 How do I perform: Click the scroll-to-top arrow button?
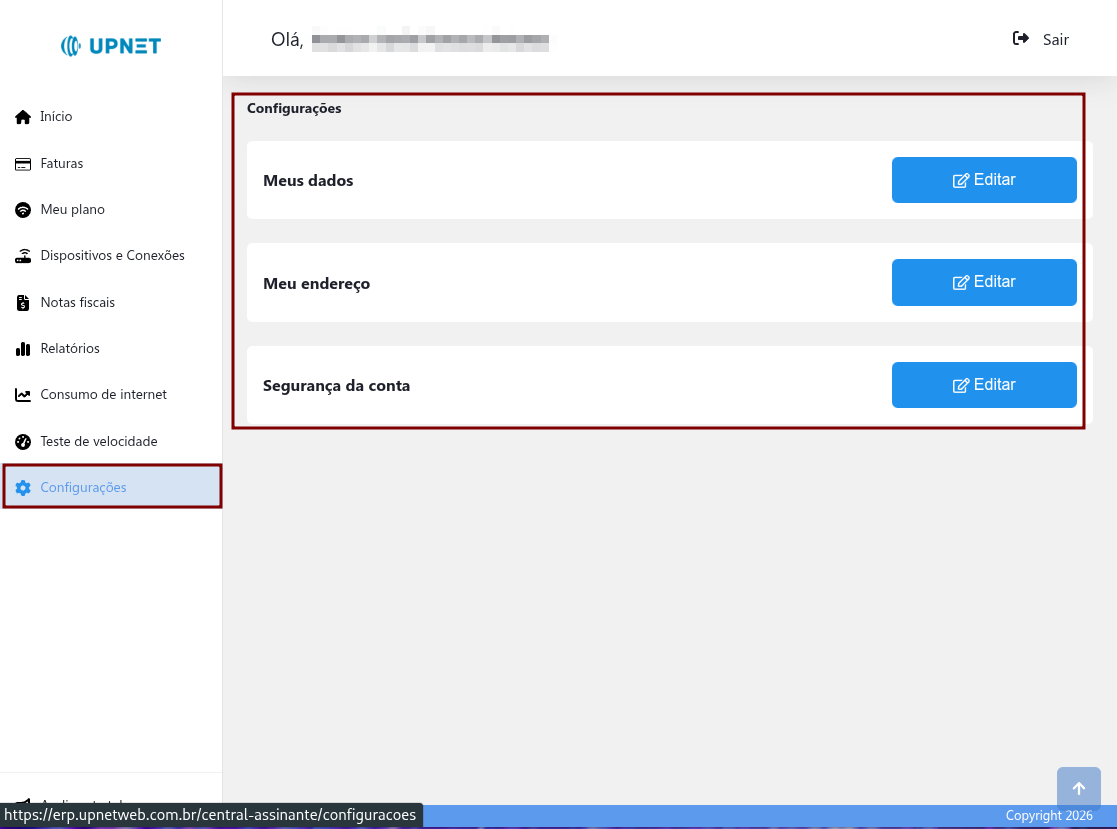pyautogui.click(x=1078, y=787)
